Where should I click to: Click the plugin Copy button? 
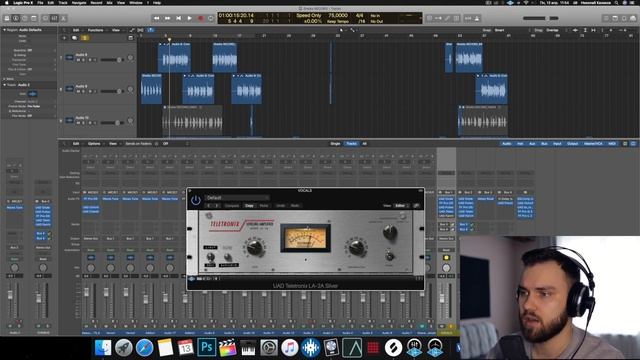tap(249, 206)
